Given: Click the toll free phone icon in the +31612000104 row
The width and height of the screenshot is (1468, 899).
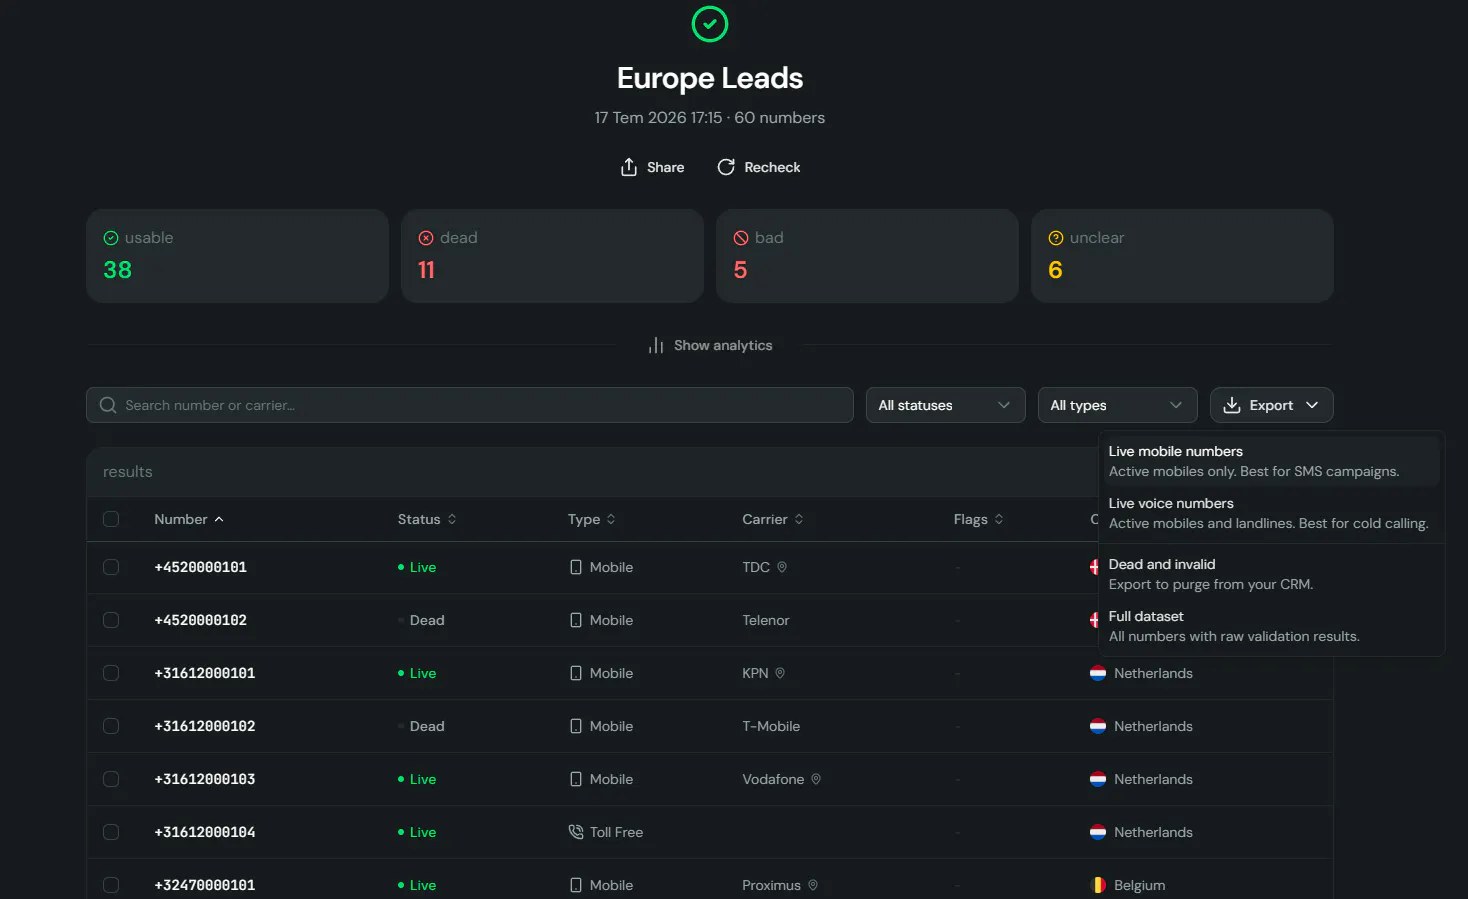Looking at the screenshot, I should [x=576, y=832].
